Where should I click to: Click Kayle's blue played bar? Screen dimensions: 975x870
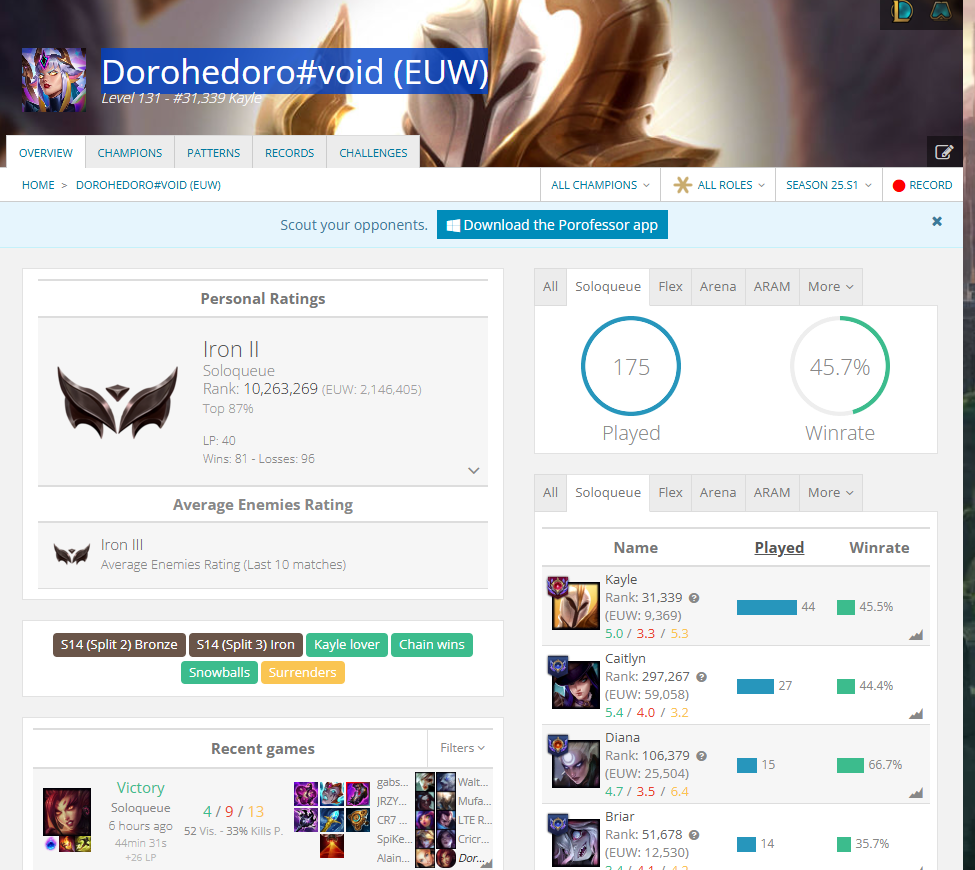tap(767, 607)
